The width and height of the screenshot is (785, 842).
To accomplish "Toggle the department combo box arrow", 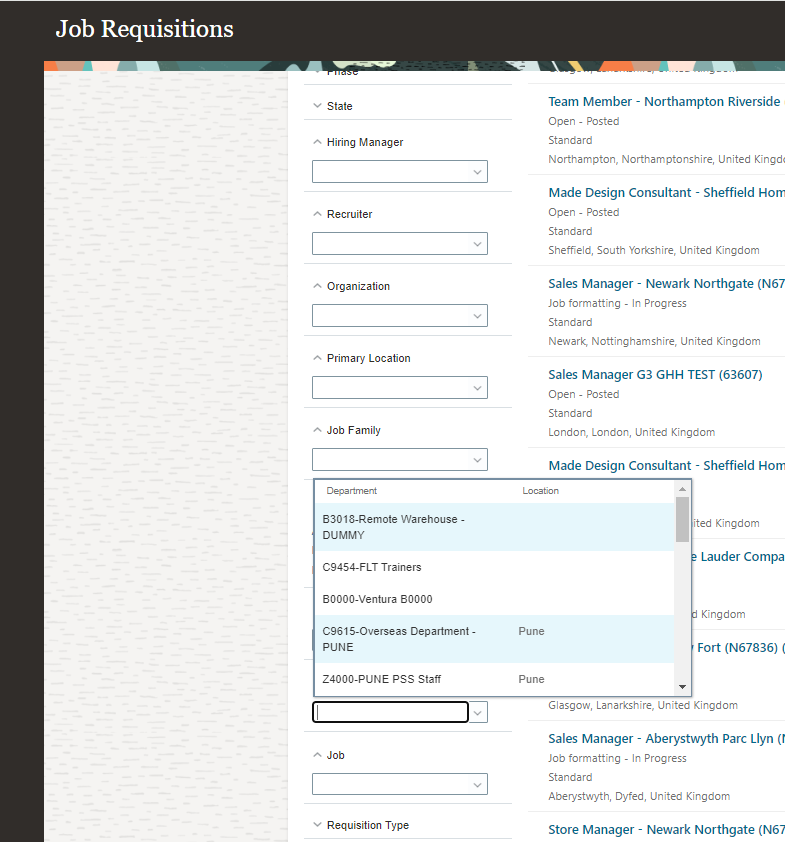I will [478, 713].
